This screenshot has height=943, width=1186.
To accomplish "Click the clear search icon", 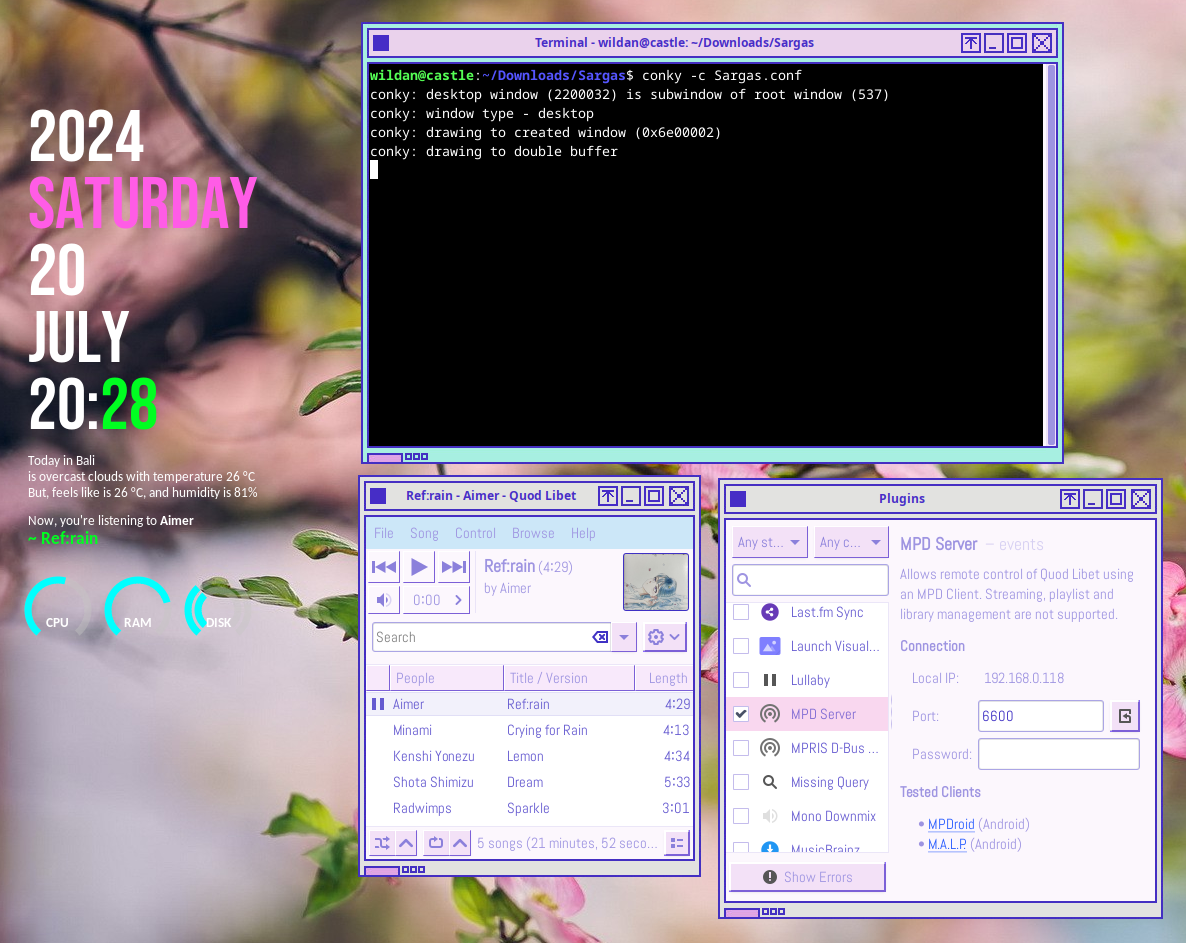I will (599, 637).
